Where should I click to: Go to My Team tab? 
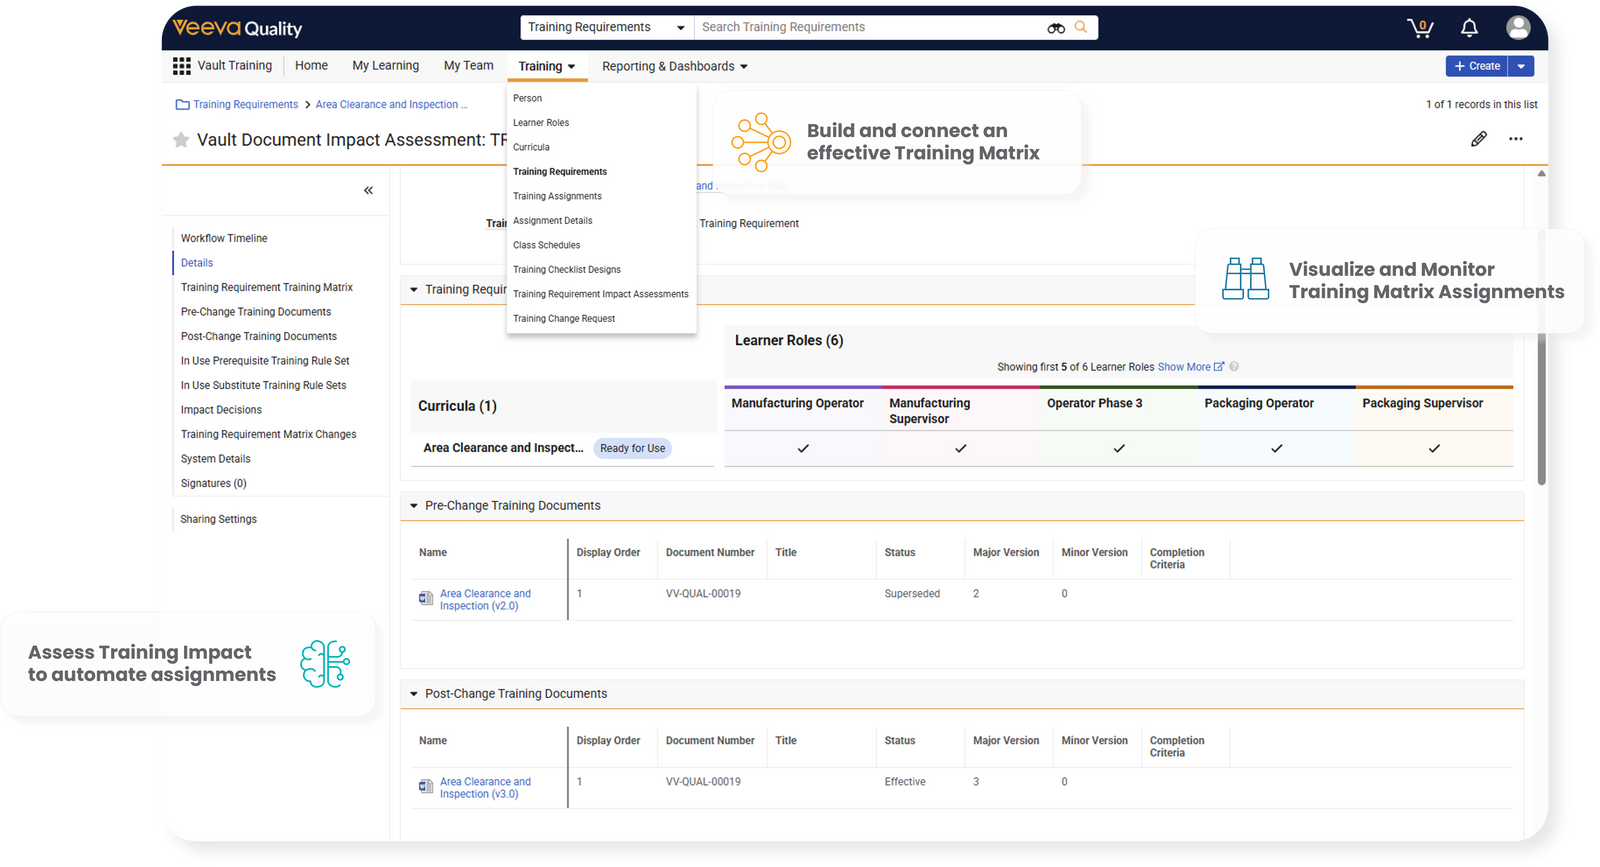tap(469, 66)
